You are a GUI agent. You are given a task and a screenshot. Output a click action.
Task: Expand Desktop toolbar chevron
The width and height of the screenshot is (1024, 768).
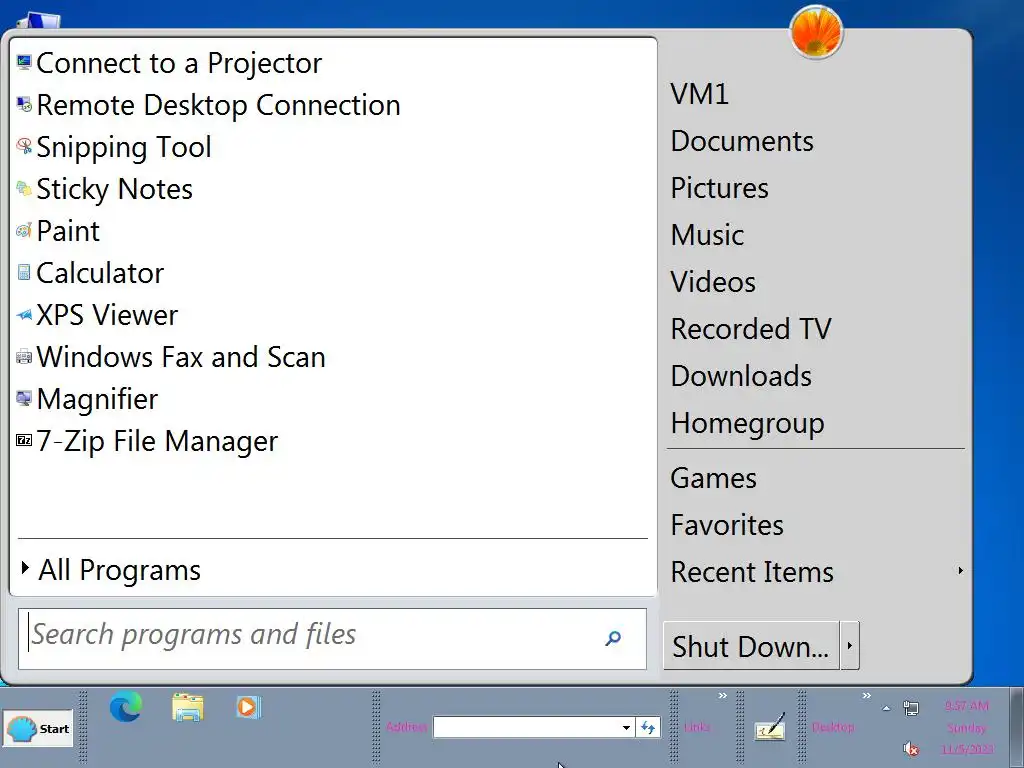point(867,696)
